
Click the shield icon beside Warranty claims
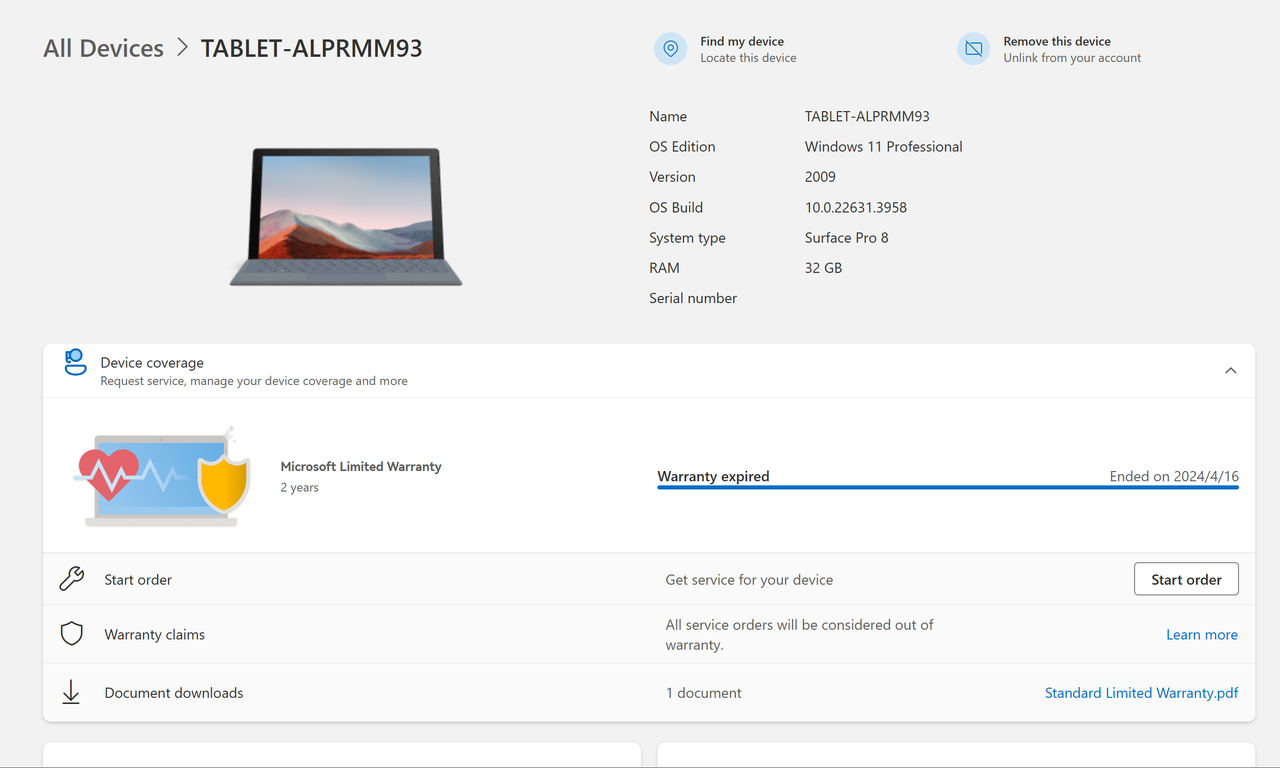72,634
